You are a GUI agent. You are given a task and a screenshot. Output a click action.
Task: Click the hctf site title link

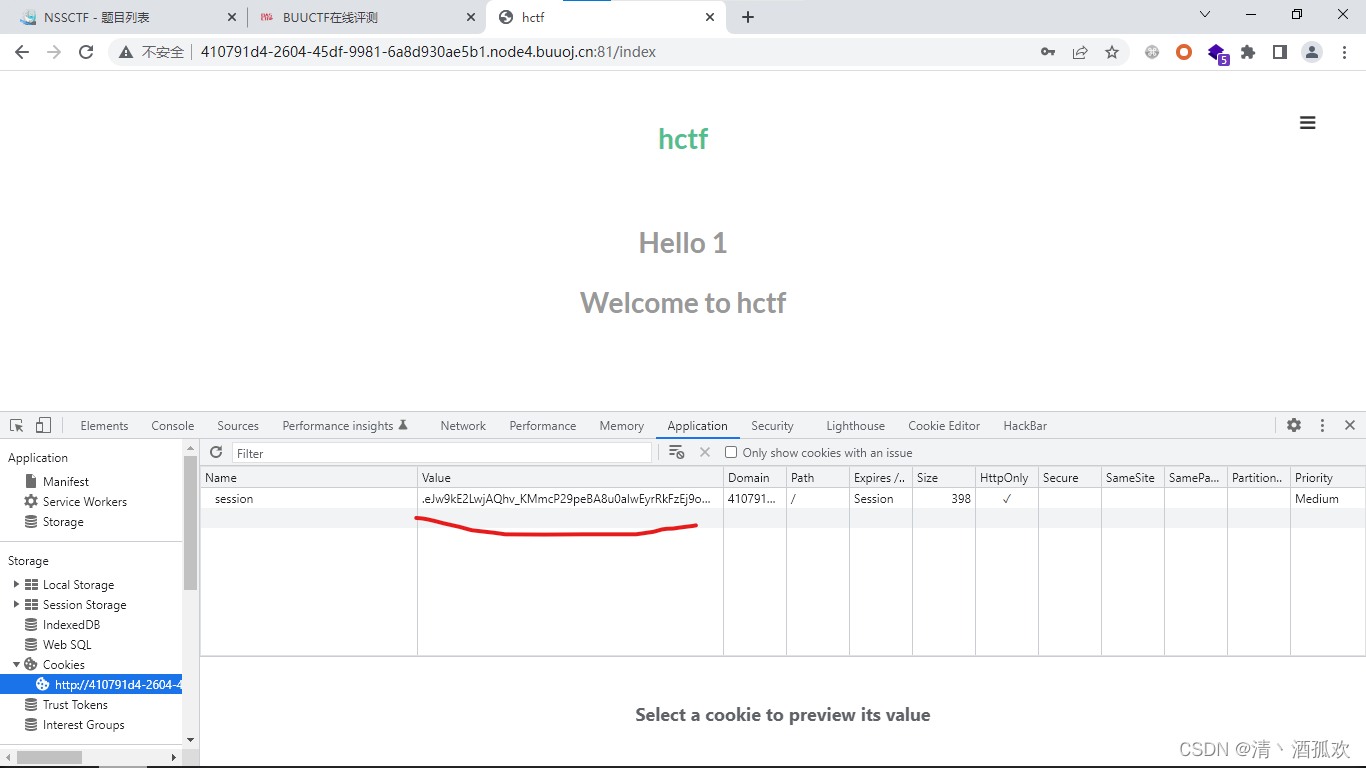click(x=683, y=139)
